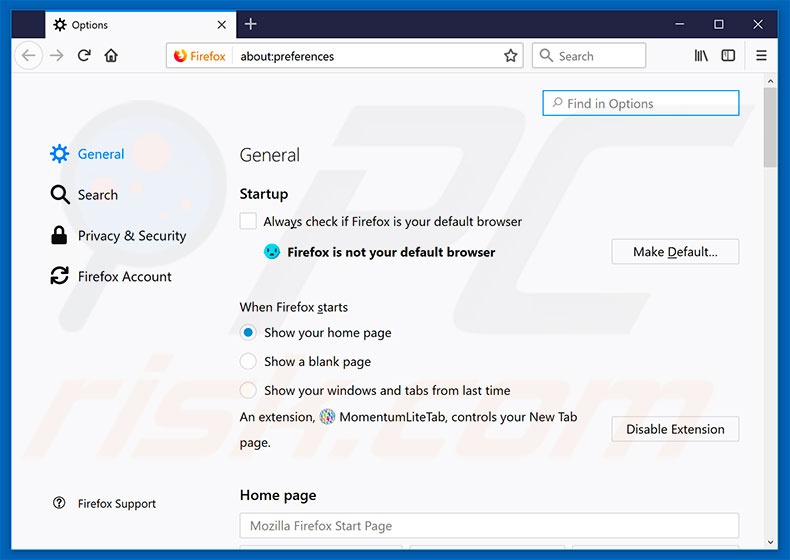
Task: Click the toolbar Search input box
Action: point(589,55)
